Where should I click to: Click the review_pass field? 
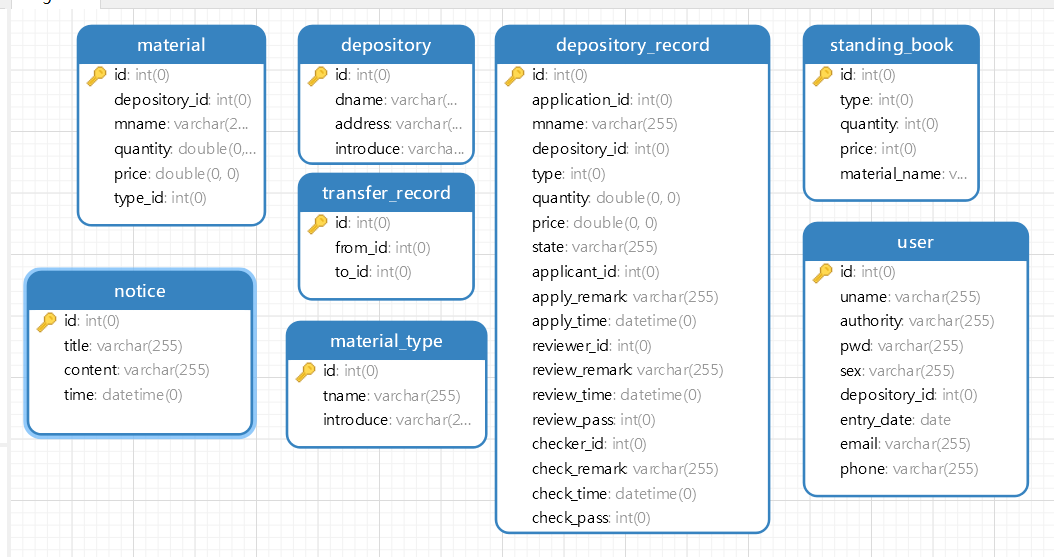point(594,420)
